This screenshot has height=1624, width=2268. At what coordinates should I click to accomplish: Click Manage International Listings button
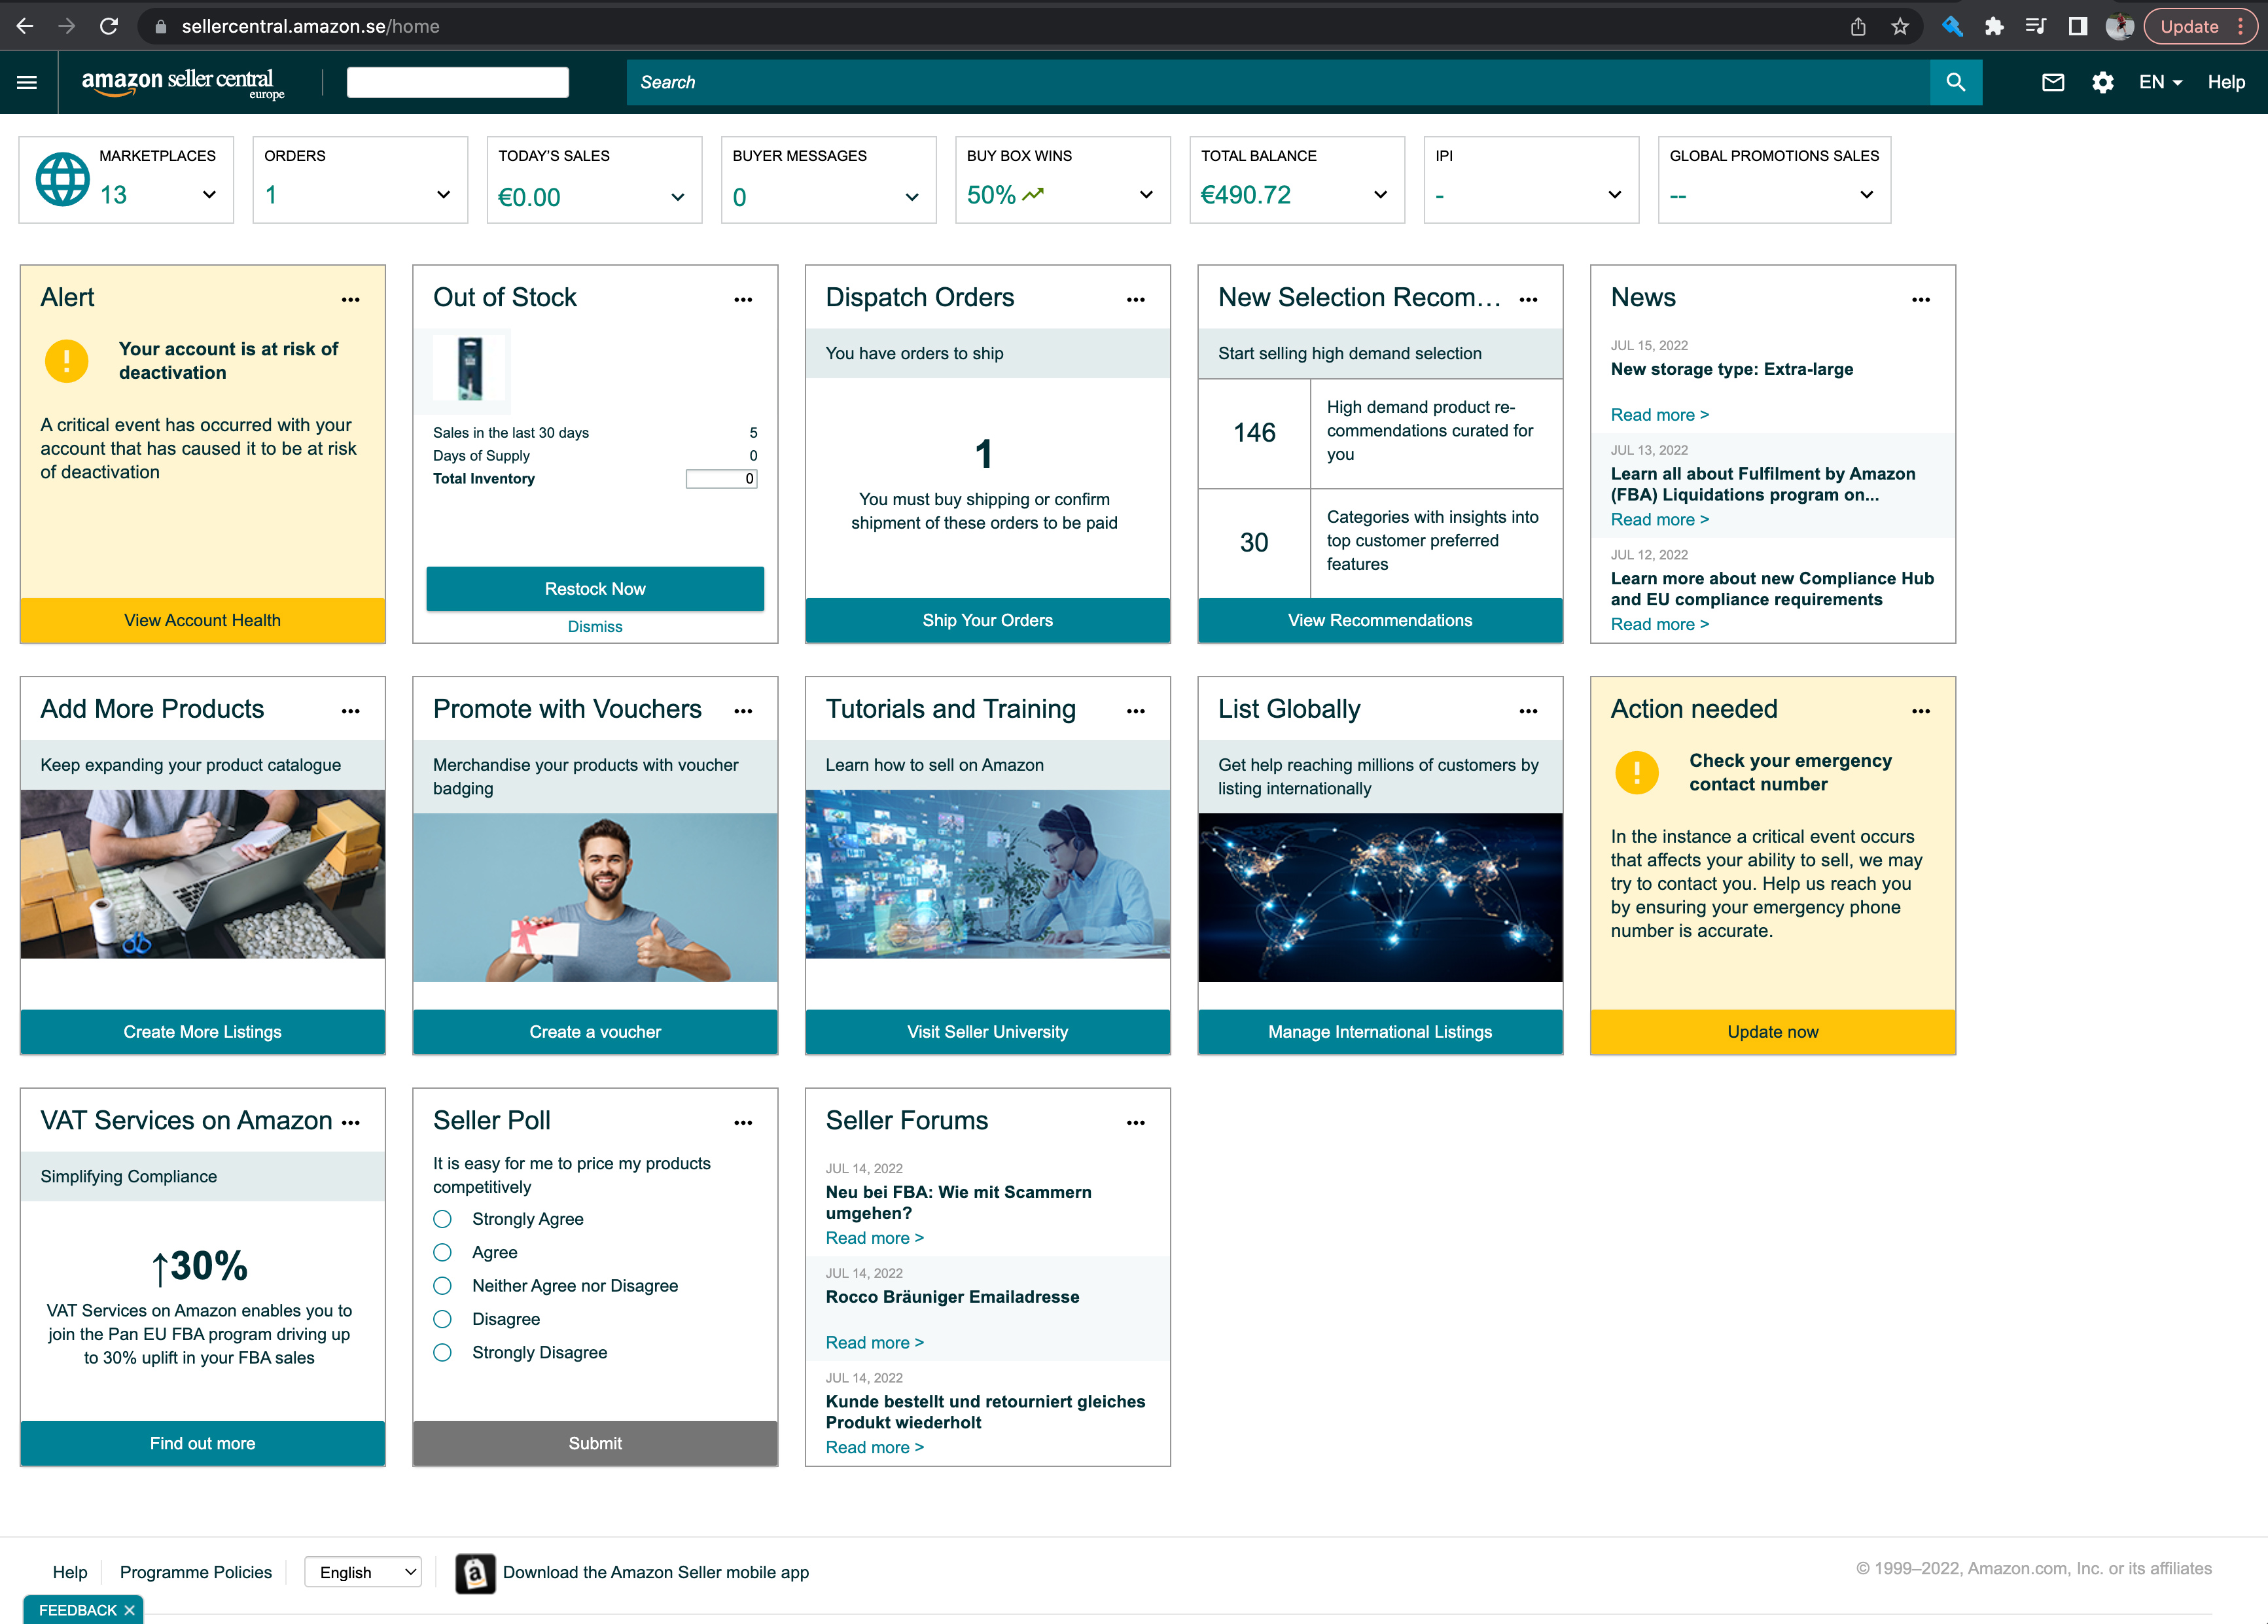[x=1380, y=1032]
